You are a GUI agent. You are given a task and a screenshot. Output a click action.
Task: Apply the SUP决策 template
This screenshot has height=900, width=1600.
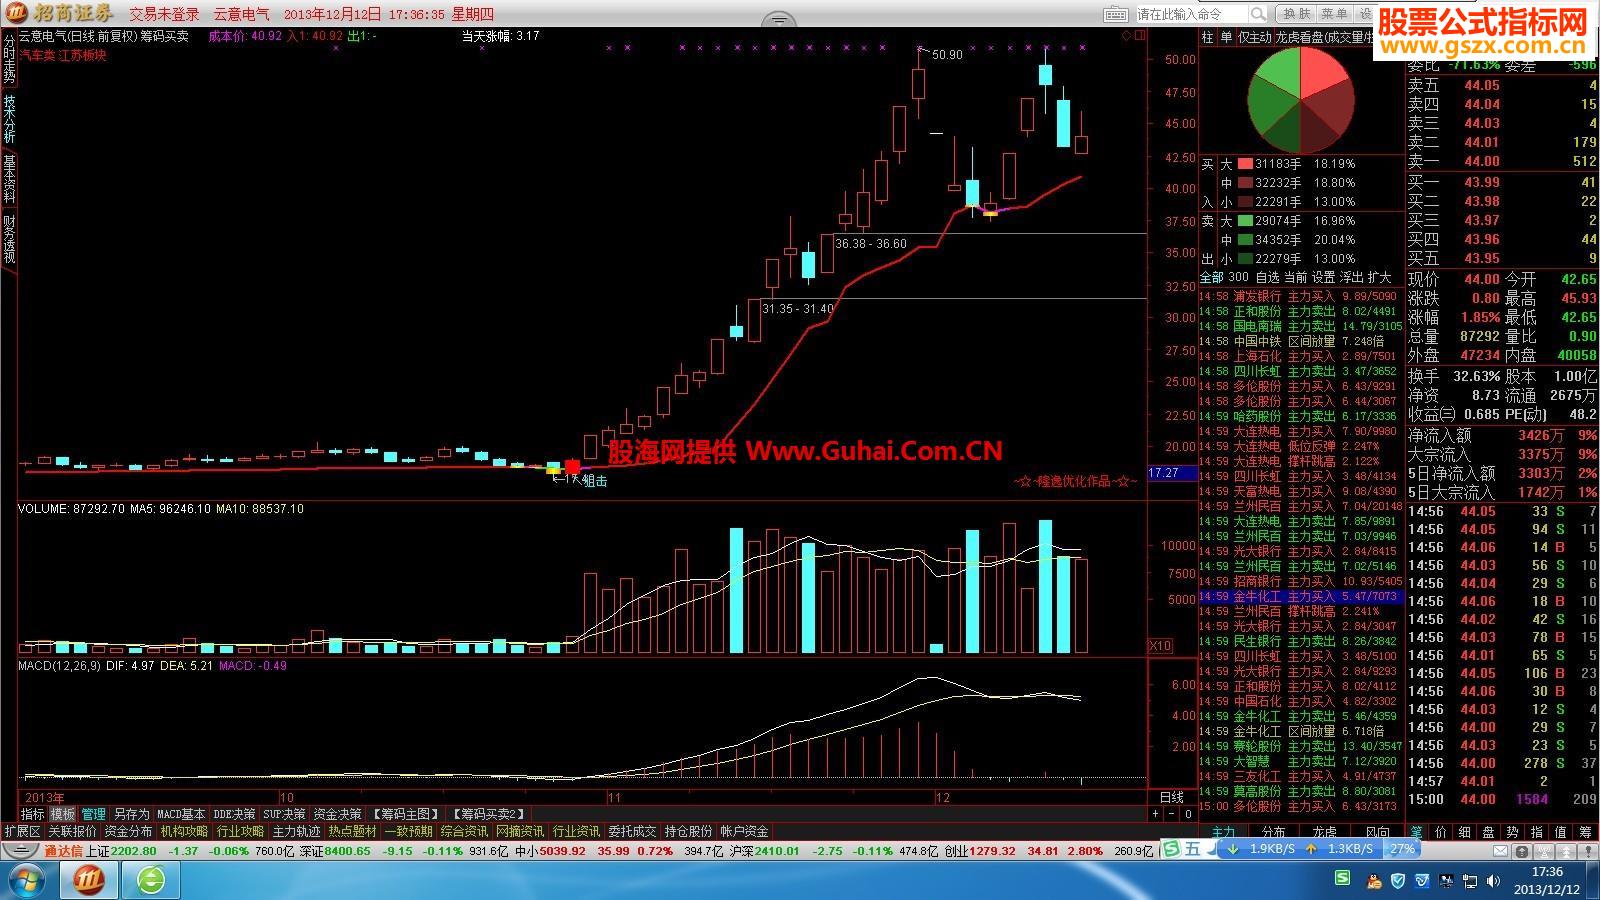[285, 815]
